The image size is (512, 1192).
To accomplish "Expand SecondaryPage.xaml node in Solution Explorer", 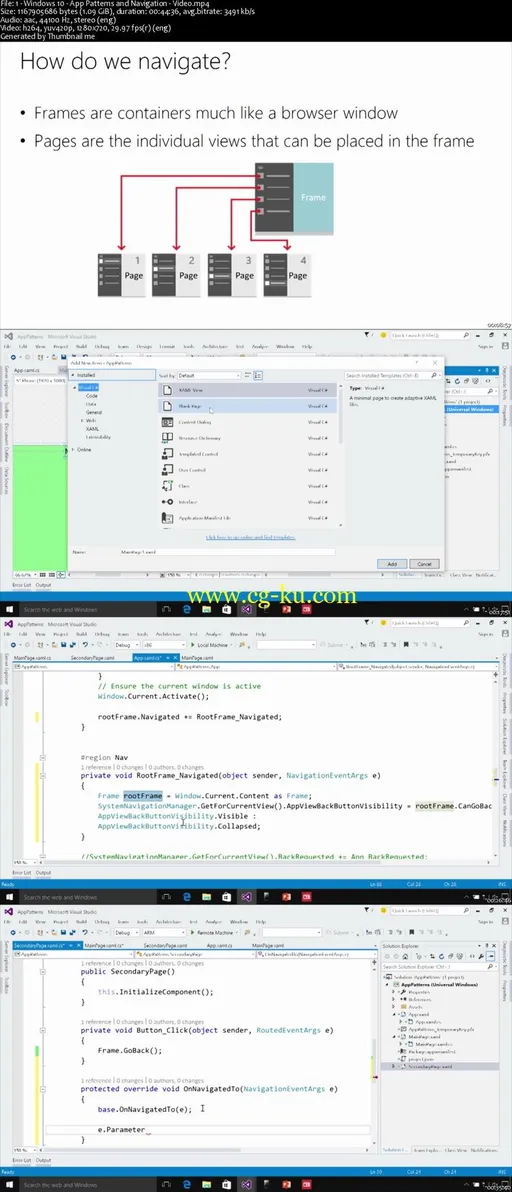I will pos(394,1066).
